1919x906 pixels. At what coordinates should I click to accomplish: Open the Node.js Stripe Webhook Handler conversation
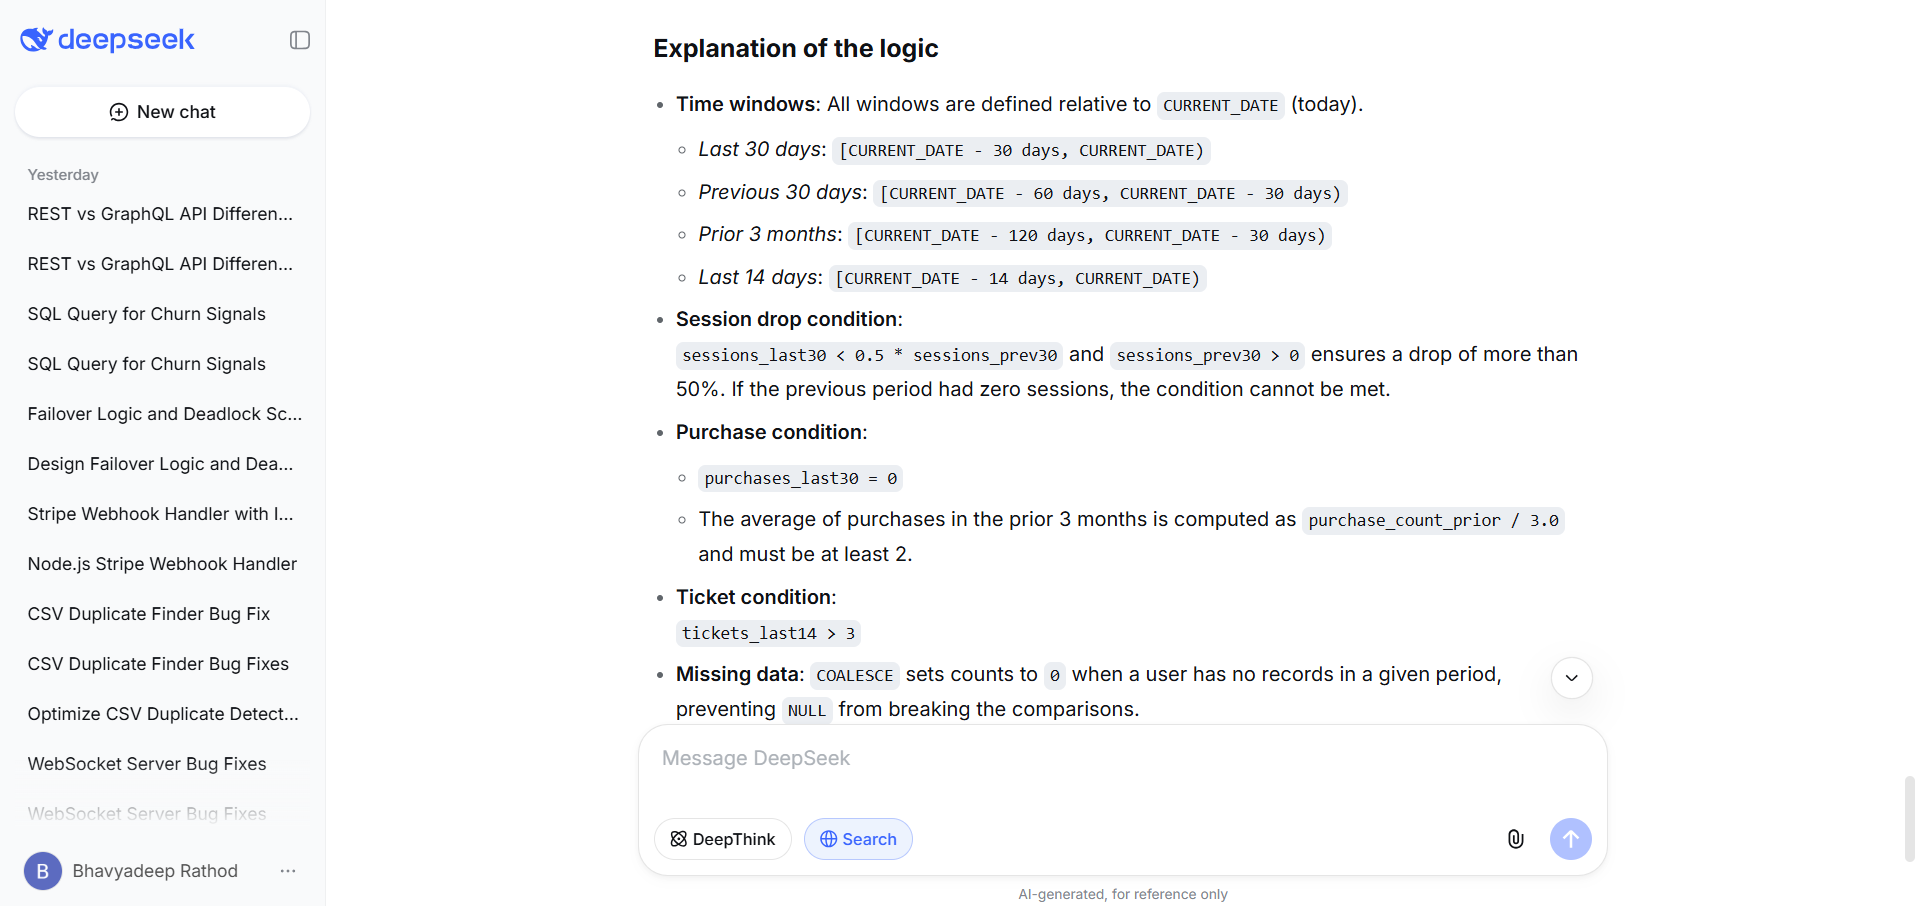point(162,563)
